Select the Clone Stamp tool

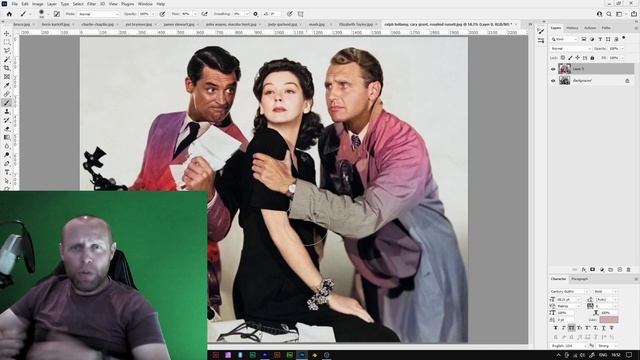coord(7,111)
